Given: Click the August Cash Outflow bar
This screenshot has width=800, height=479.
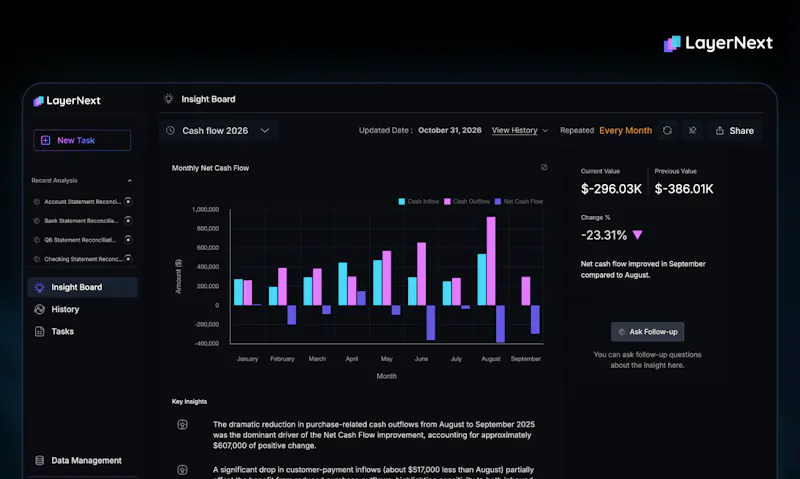Looking at the screenshot, I should [x=491, y=261].
